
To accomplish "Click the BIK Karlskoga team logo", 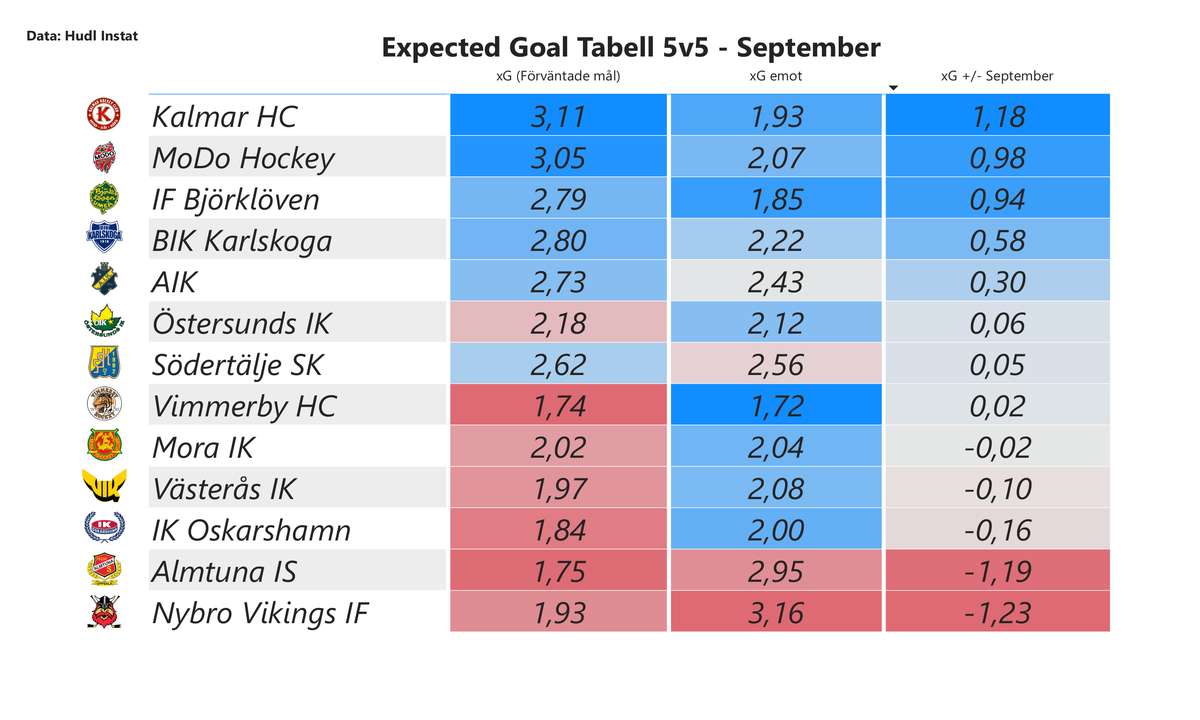I will pyautogui.click(x=104, y=240).
